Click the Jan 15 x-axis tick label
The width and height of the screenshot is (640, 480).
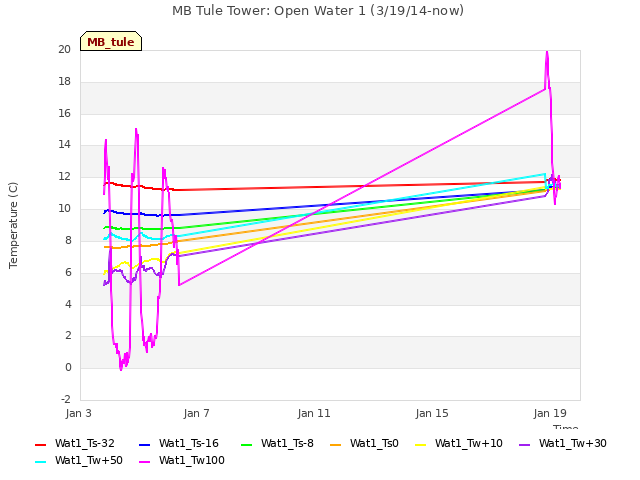coord(432,413)
